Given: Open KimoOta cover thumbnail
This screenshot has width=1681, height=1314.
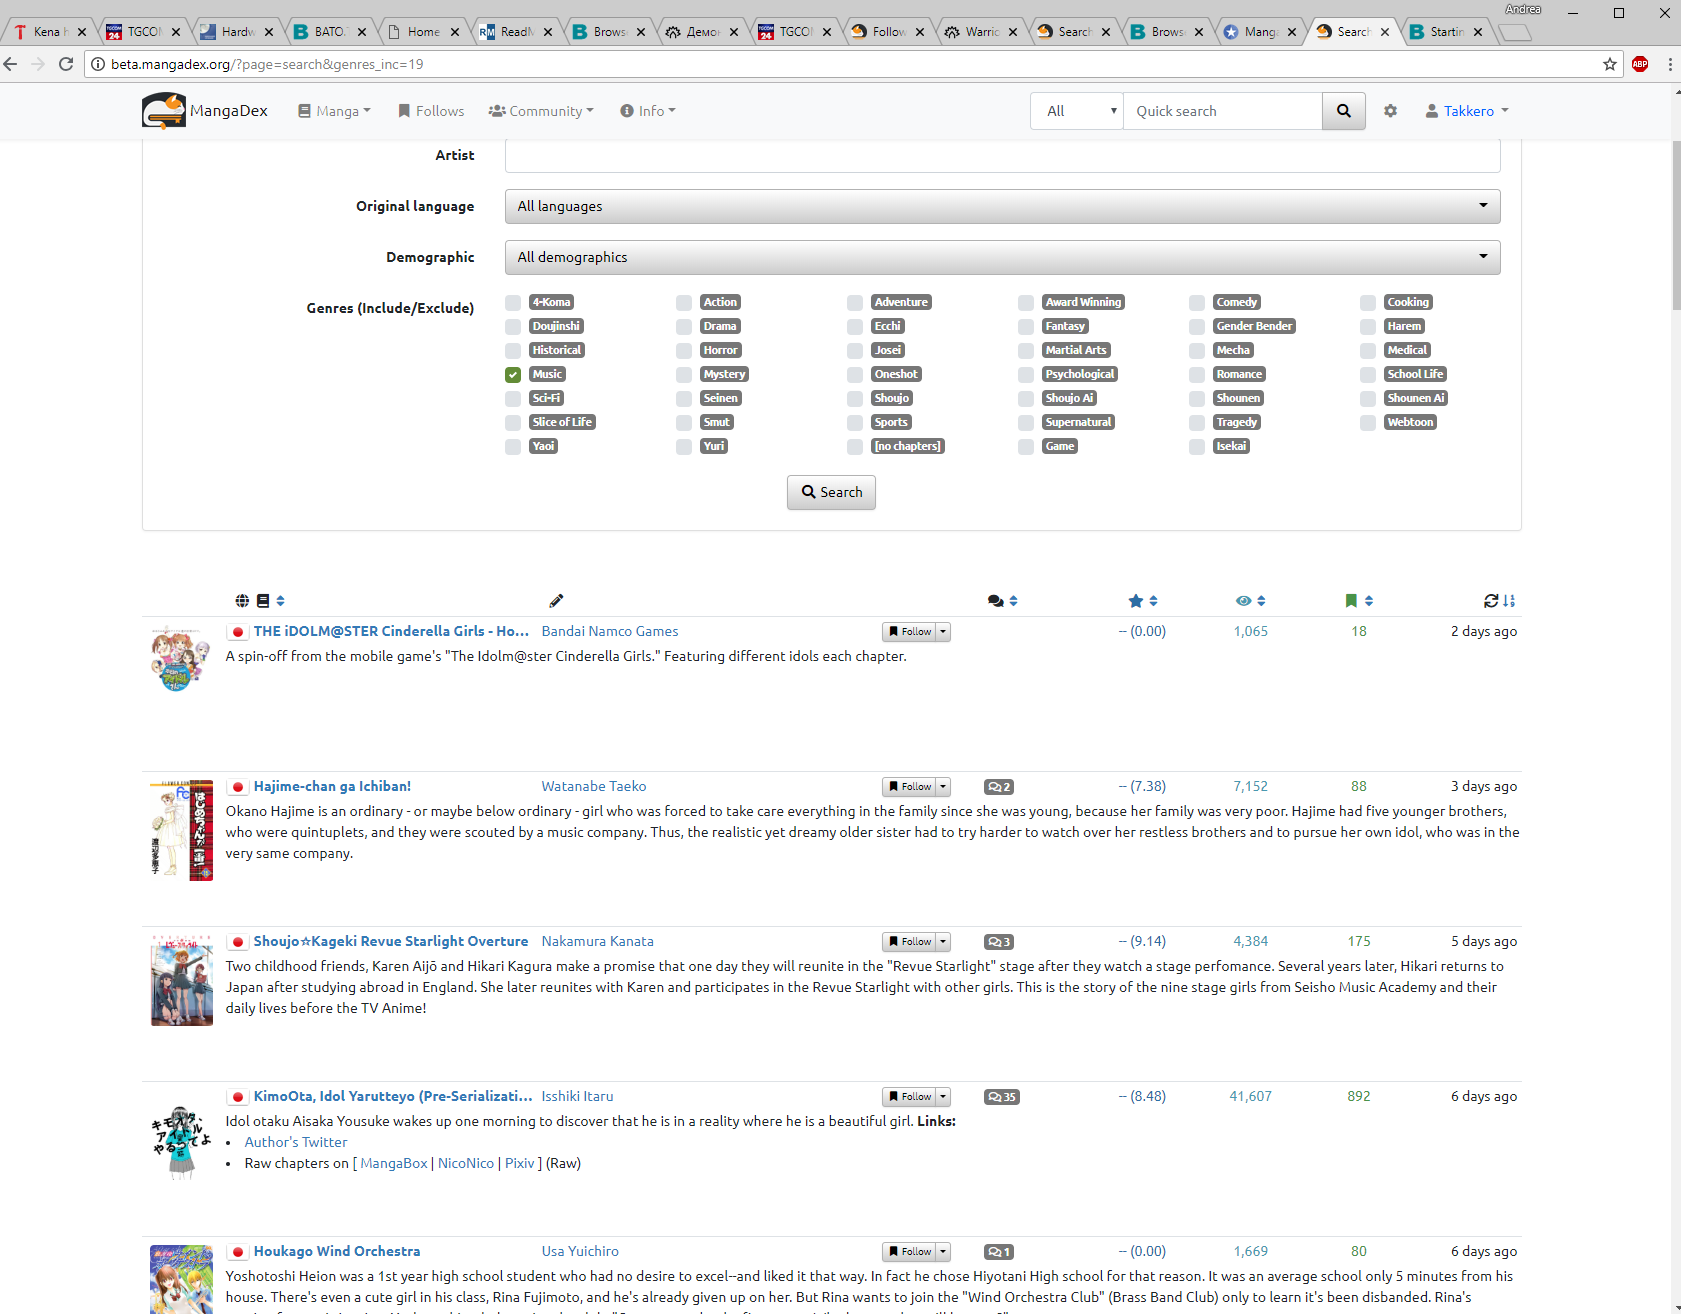Looking at the screenshot, I should [x=182, y=1143].
